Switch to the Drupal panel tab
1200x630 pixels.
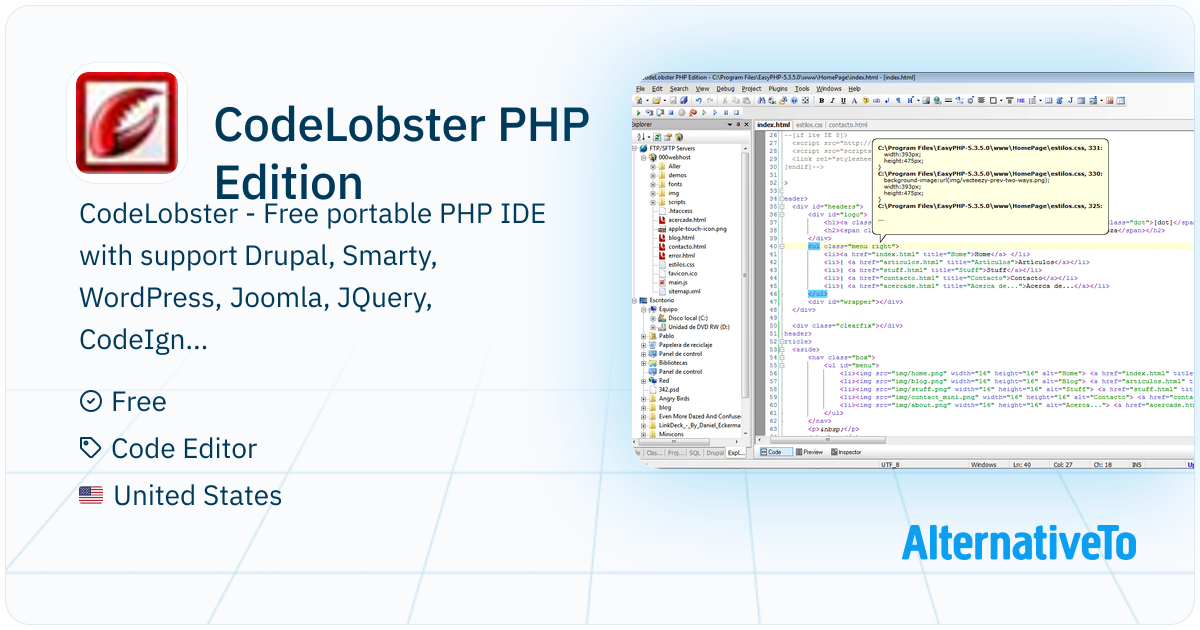pos(715,453)
